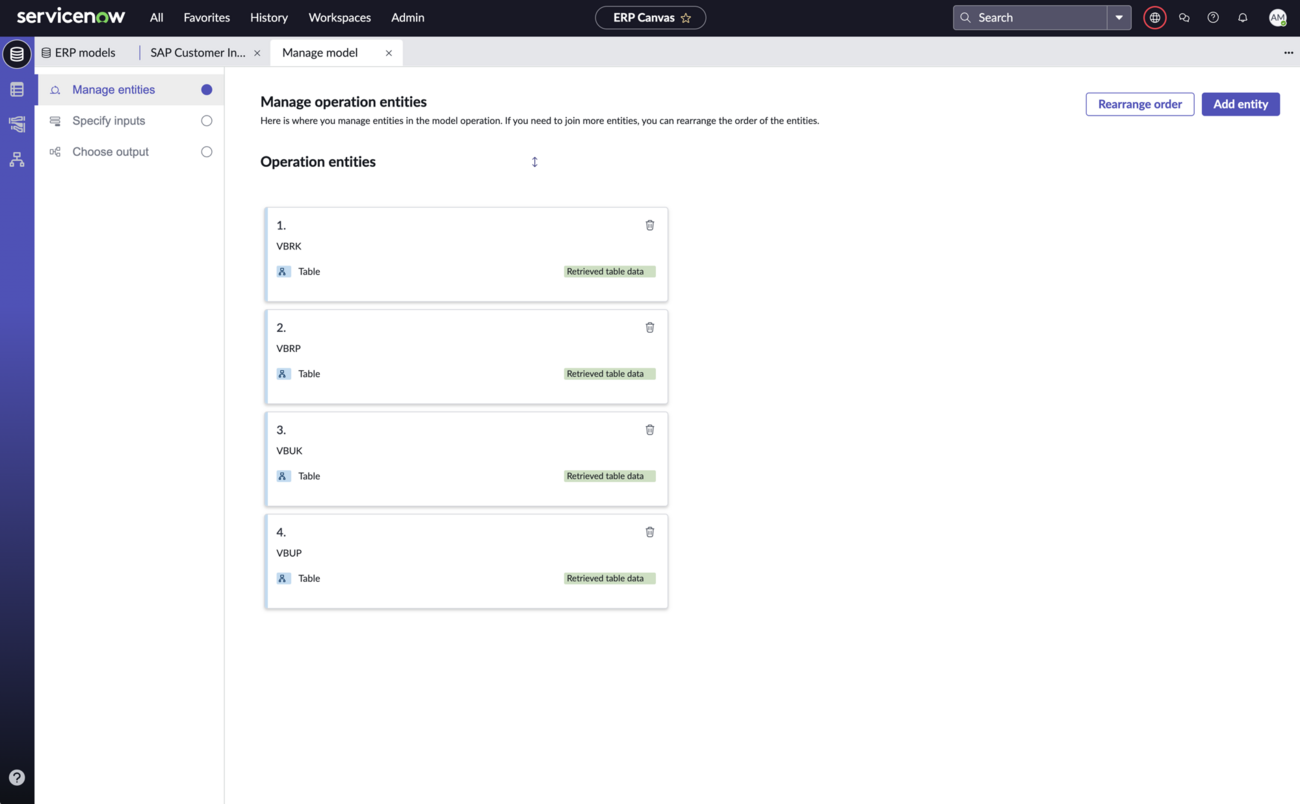
Task: Open the database icon at top of sidebar
Action: point(17,54)
